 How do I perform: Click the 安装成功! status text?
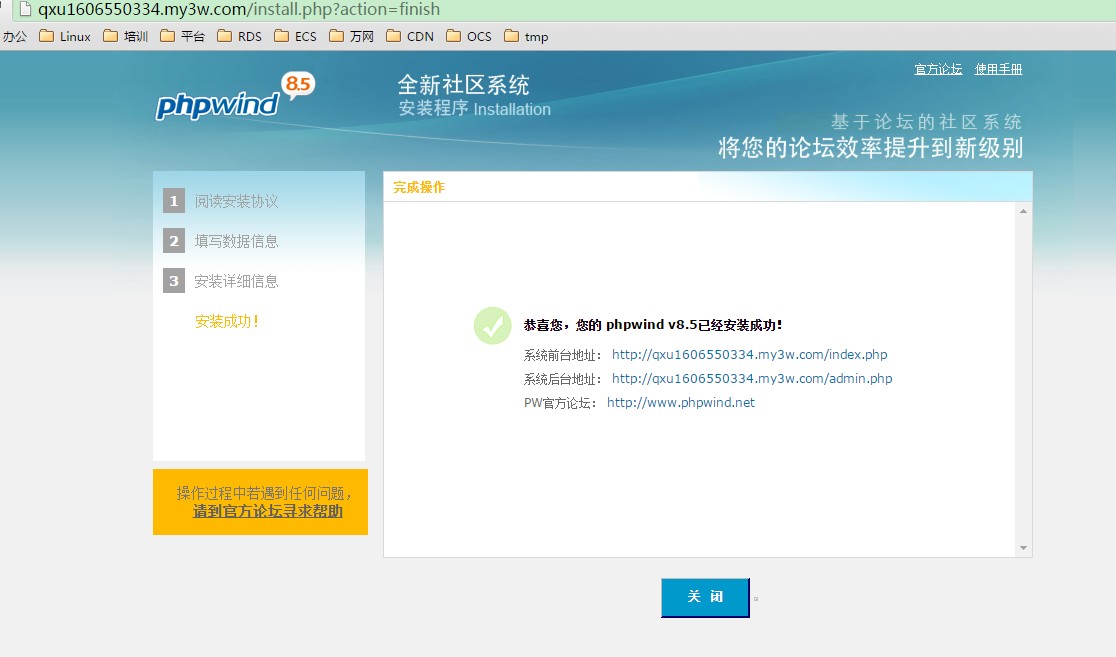point(227,321)
